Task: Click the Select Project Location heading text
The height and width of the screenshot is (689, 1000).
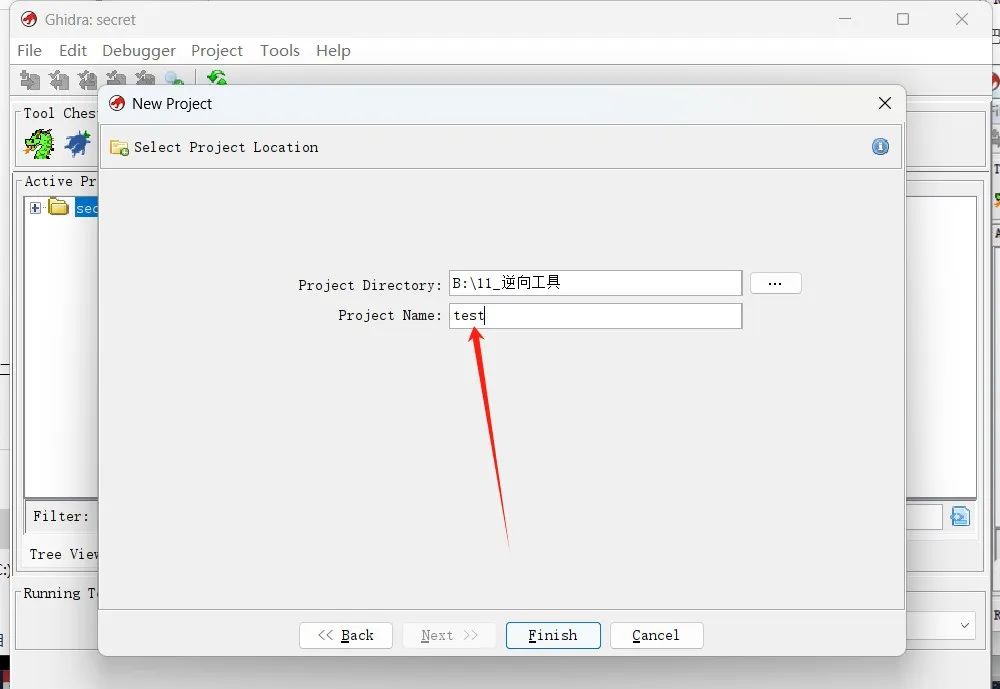Action: [x=226, y=147]
